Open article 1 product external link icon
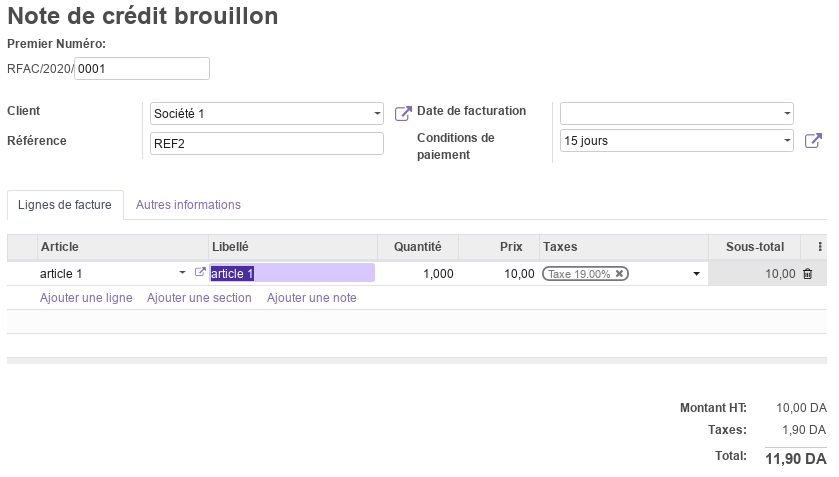Viewport: 839px width, 477px height. tap(200, 272)
